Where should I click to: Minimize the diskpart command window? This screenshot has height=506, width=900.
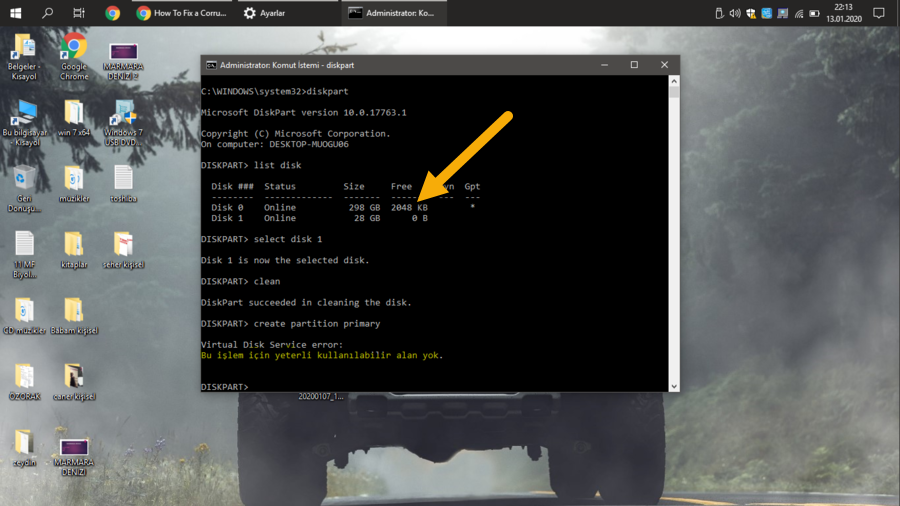[604, 65]
